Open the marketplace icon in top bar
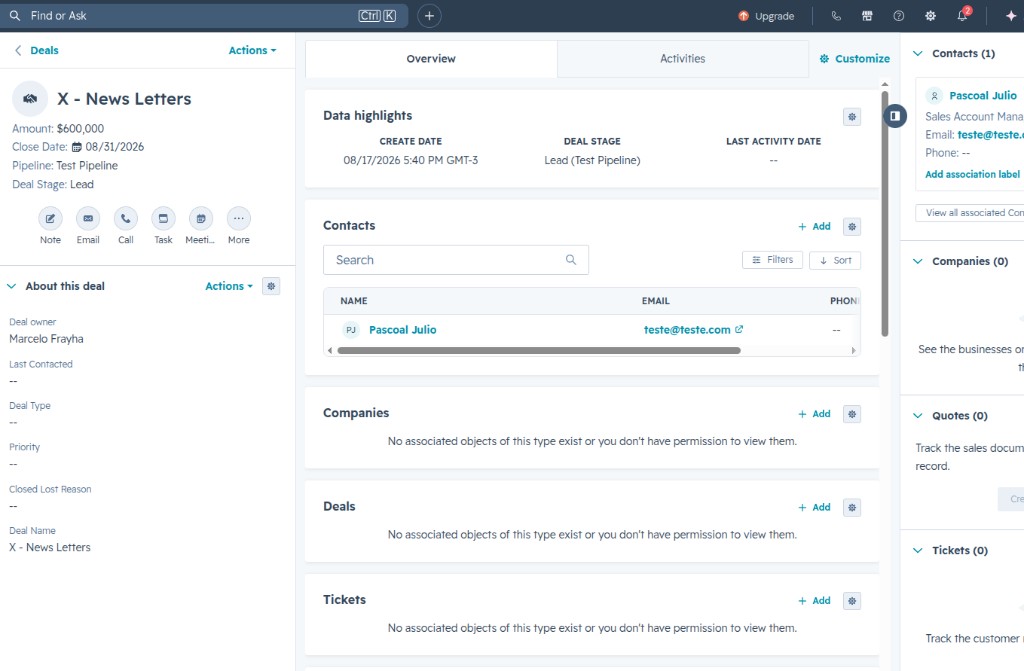1024x671 pixels. 867,16
